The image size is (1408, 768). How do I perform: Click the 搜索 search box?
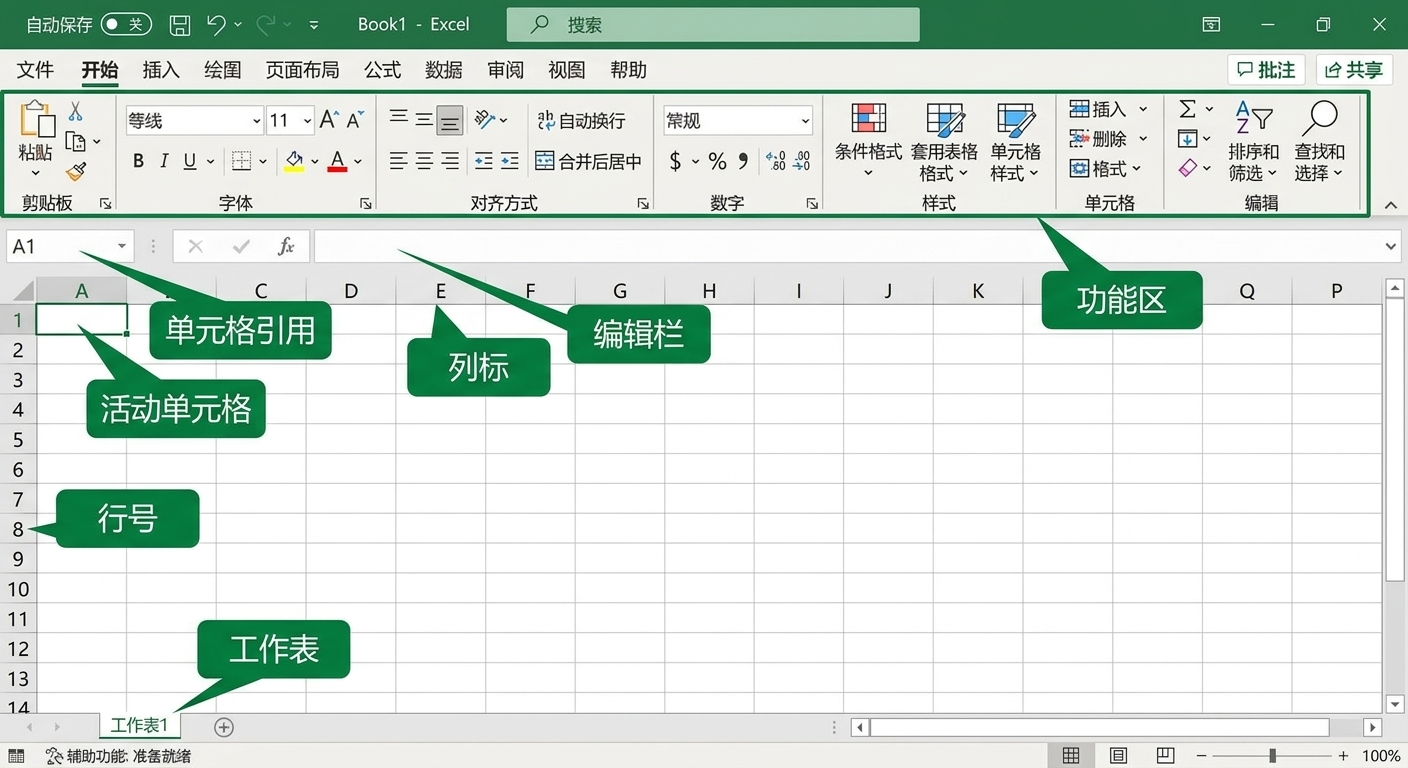coord(713,25)
